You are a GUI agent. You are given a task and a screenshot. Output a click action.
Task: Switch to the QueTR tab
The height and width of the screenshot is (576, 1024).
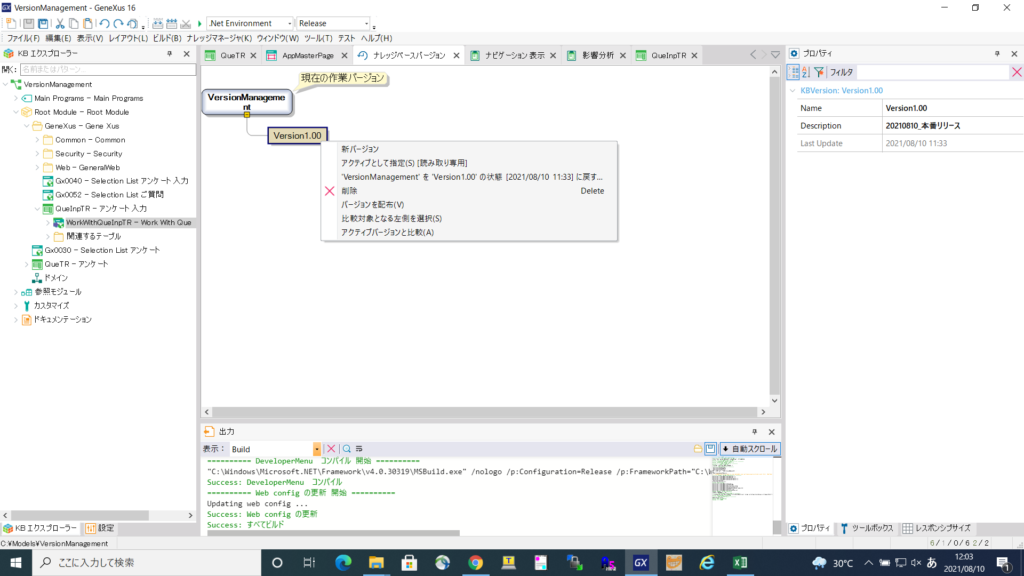232,56
